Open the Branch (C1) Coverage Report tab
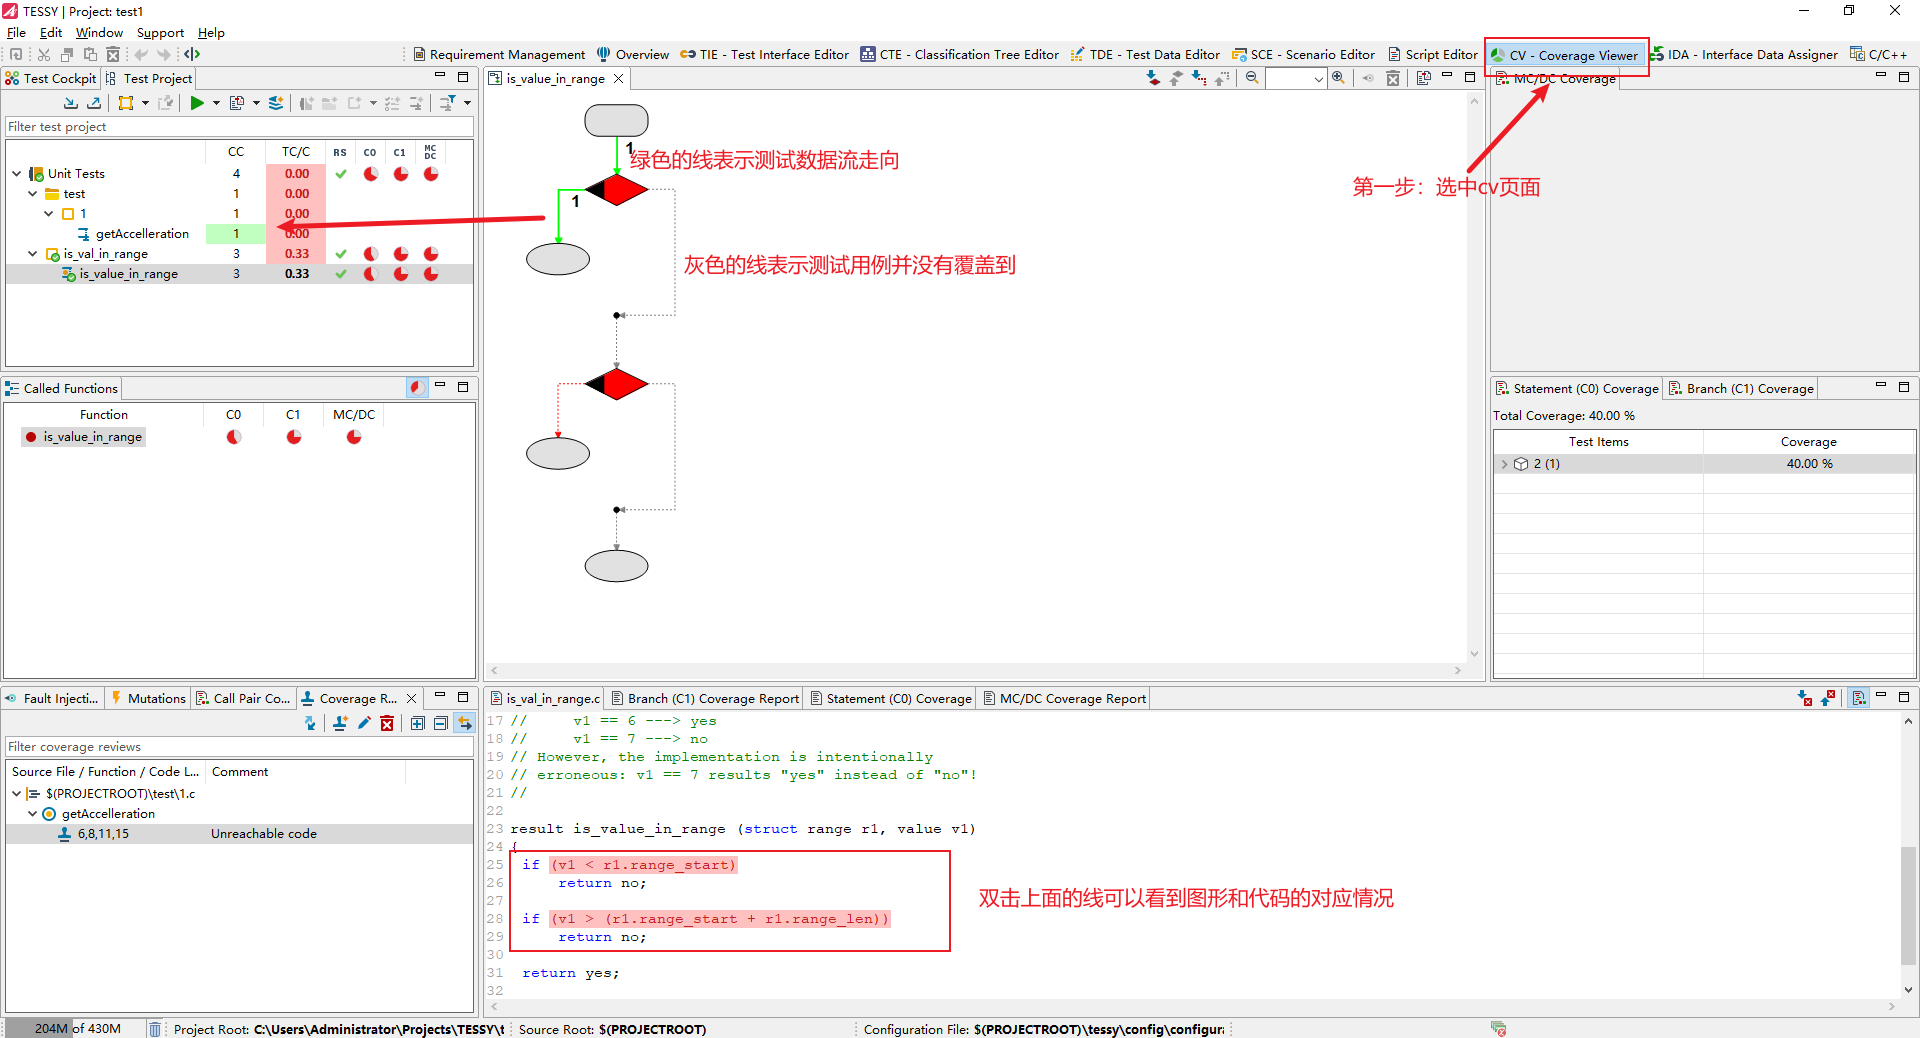 [705, 699]
